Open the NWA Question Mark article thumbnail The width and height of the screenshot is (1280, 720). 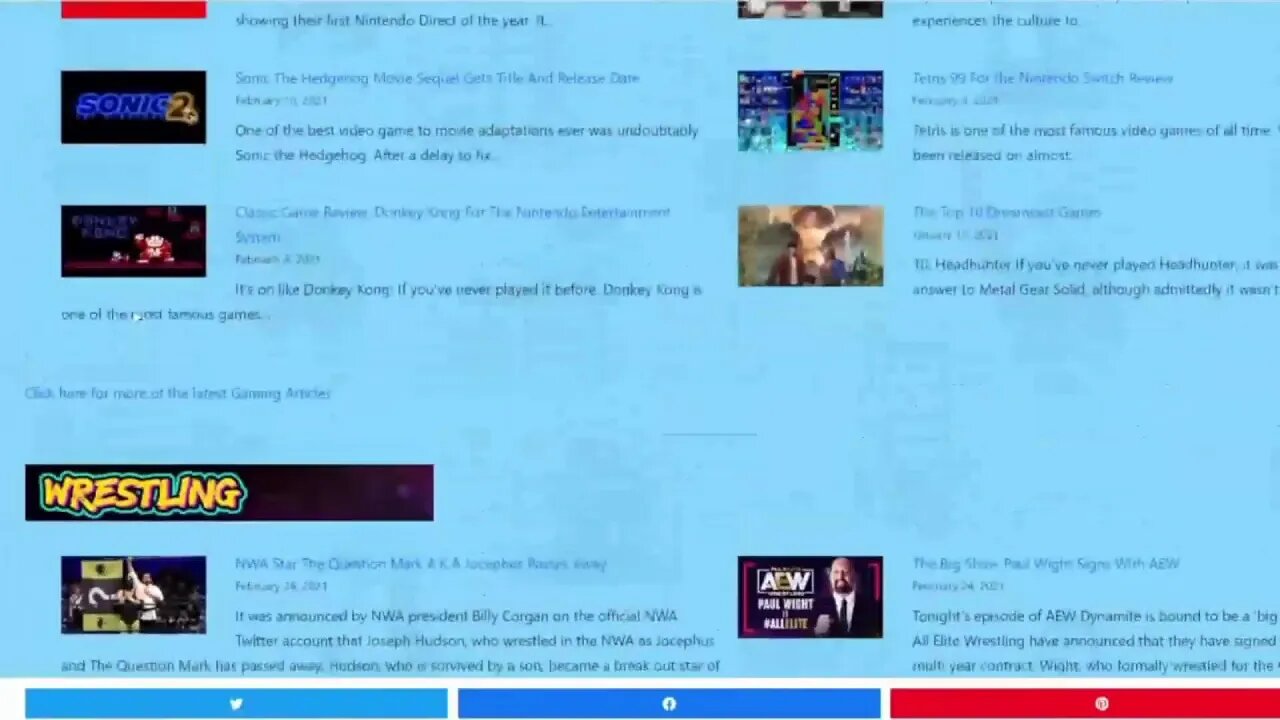[x=133, y=595]
